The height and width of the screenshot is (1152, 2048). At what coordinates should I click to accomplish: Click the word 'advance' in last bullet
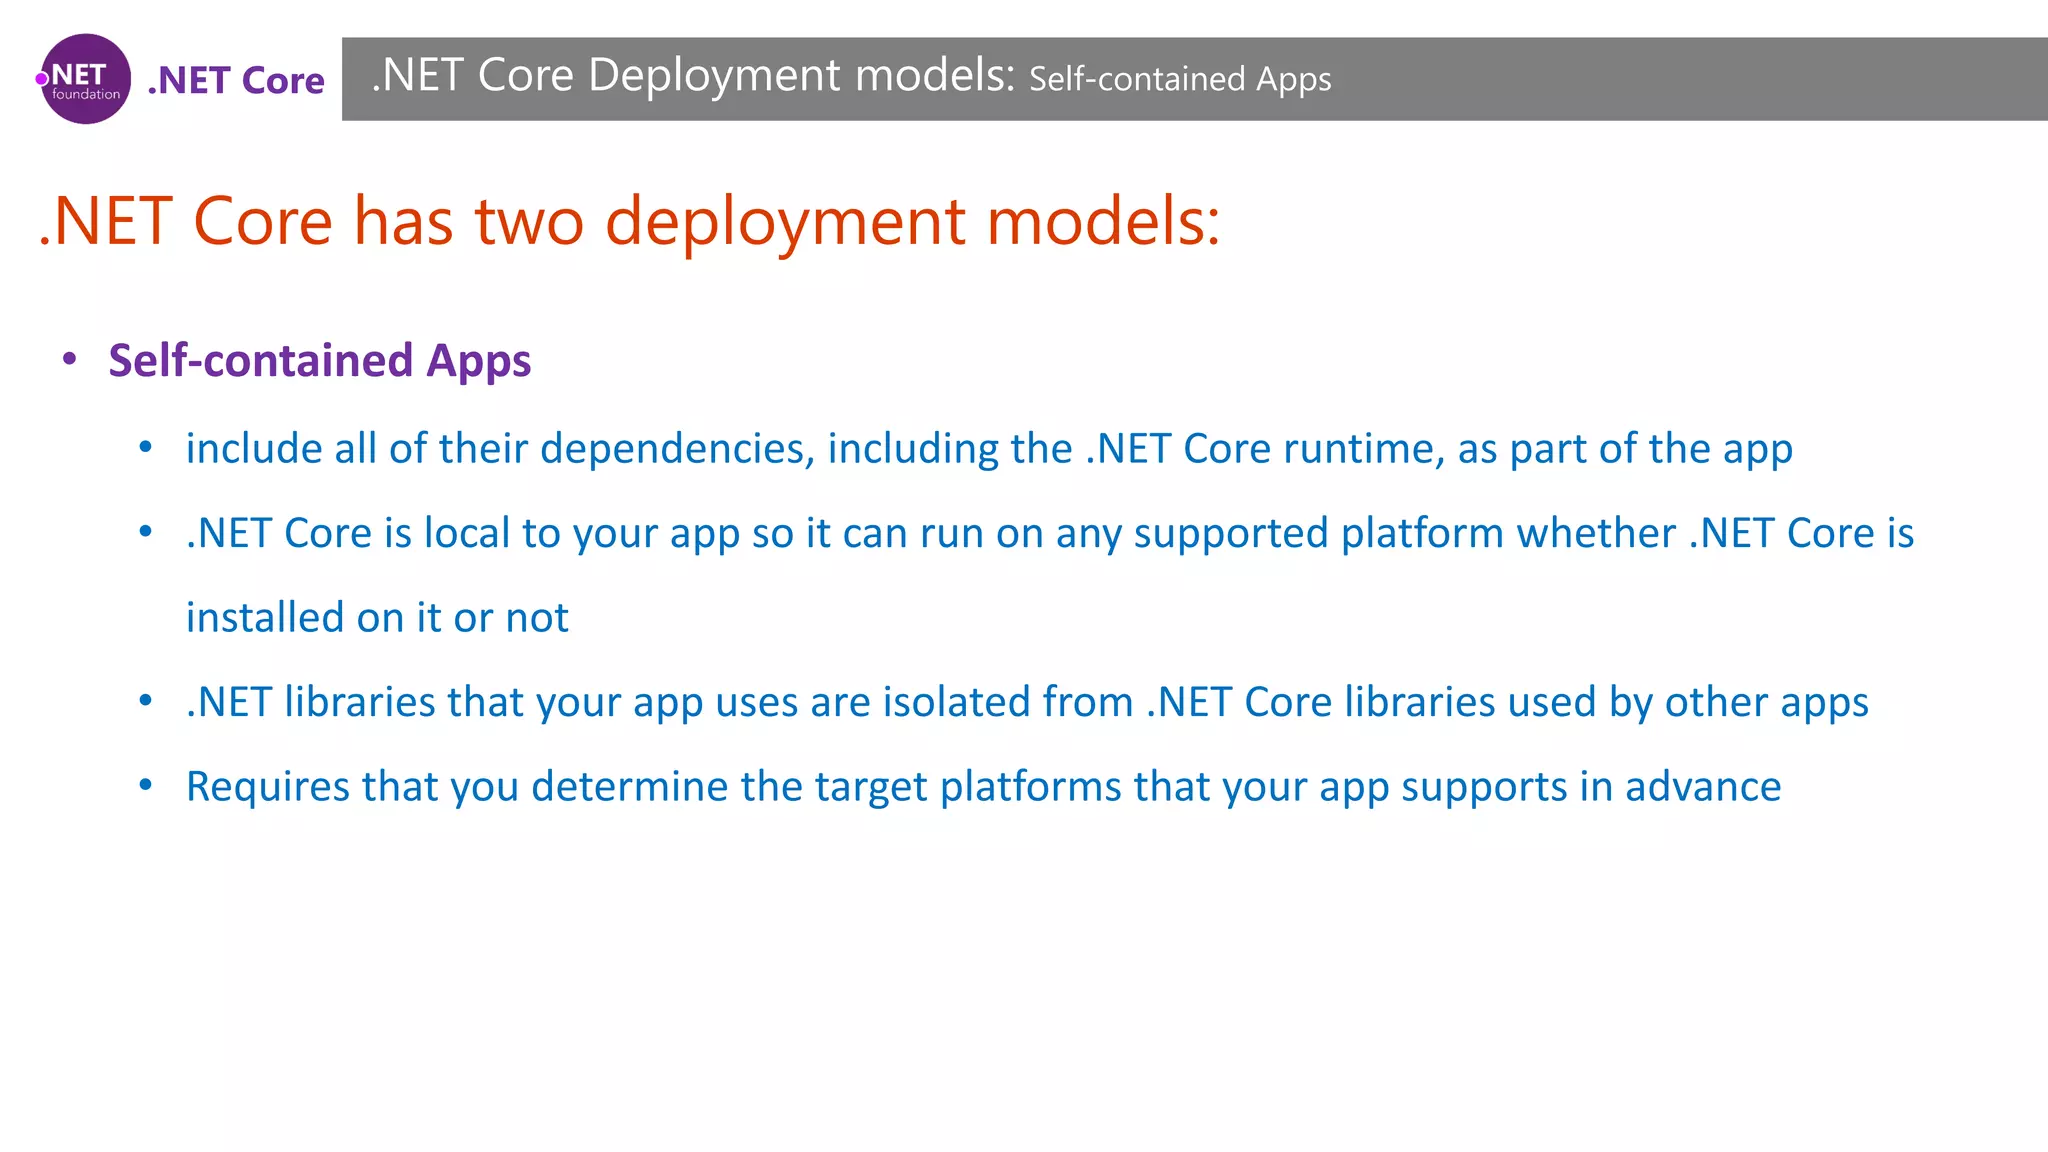(1702, 787)
